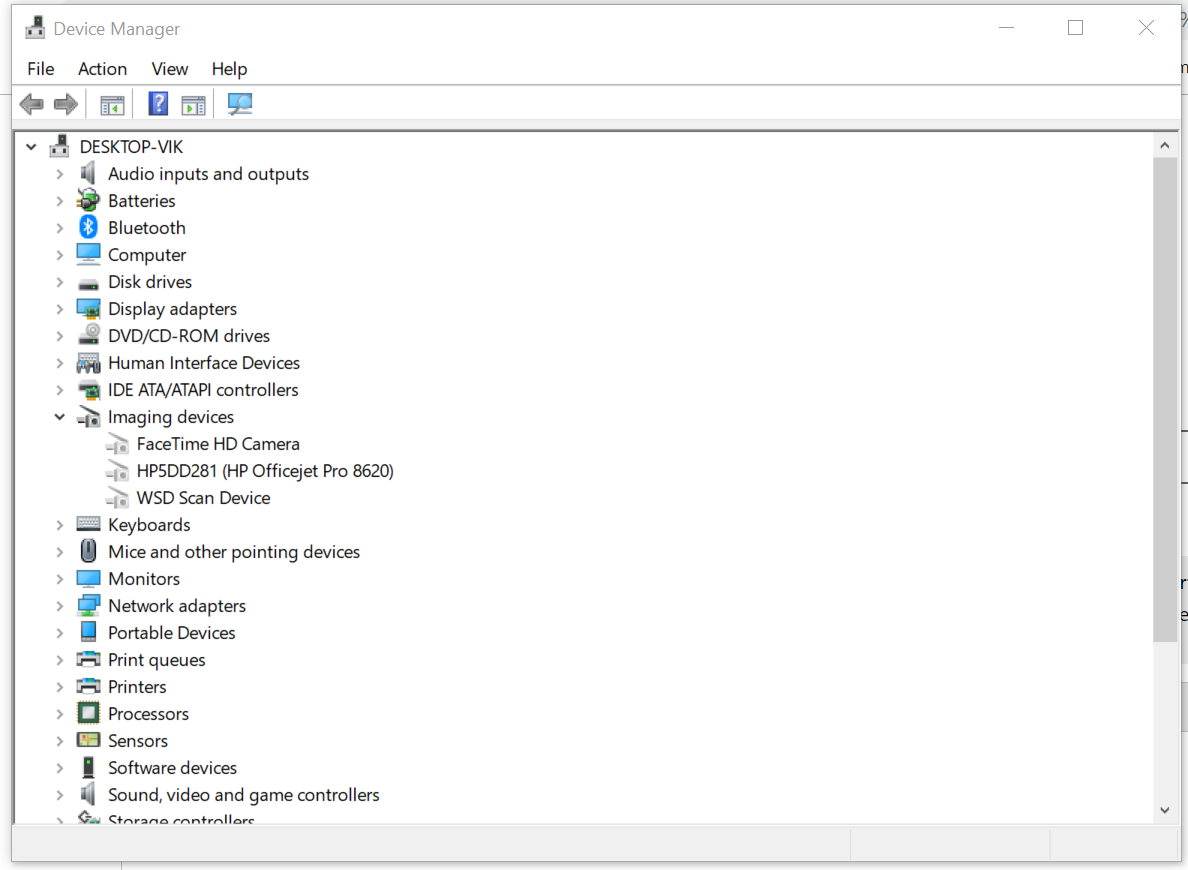1188x870 pixels.
Task: Click the Portable Devices icon
Action: 88,632
